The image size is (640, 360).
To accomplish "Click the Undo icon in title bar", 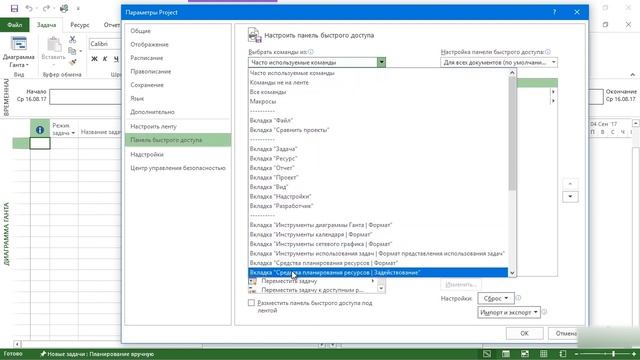I will 29,8.
